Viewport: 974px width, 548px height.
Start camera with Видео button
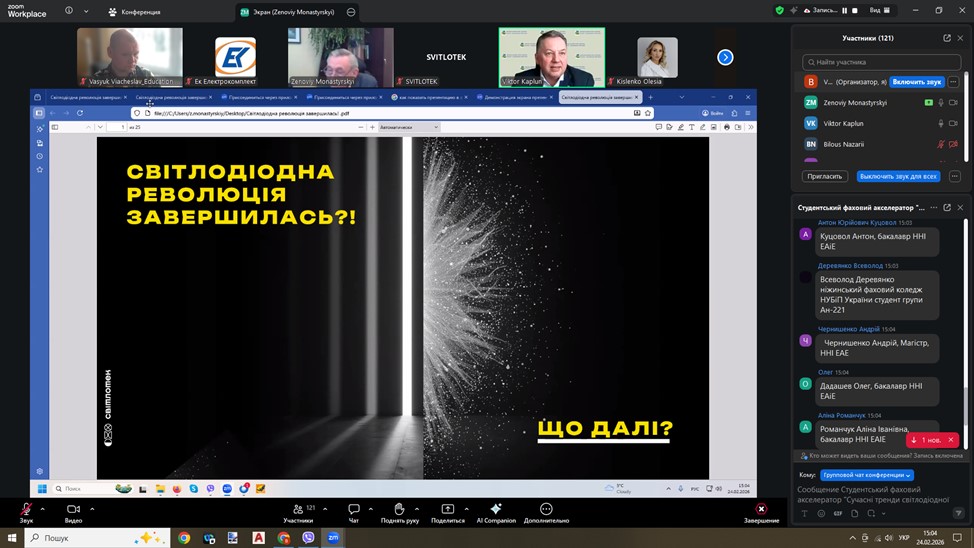click(73, 513)
